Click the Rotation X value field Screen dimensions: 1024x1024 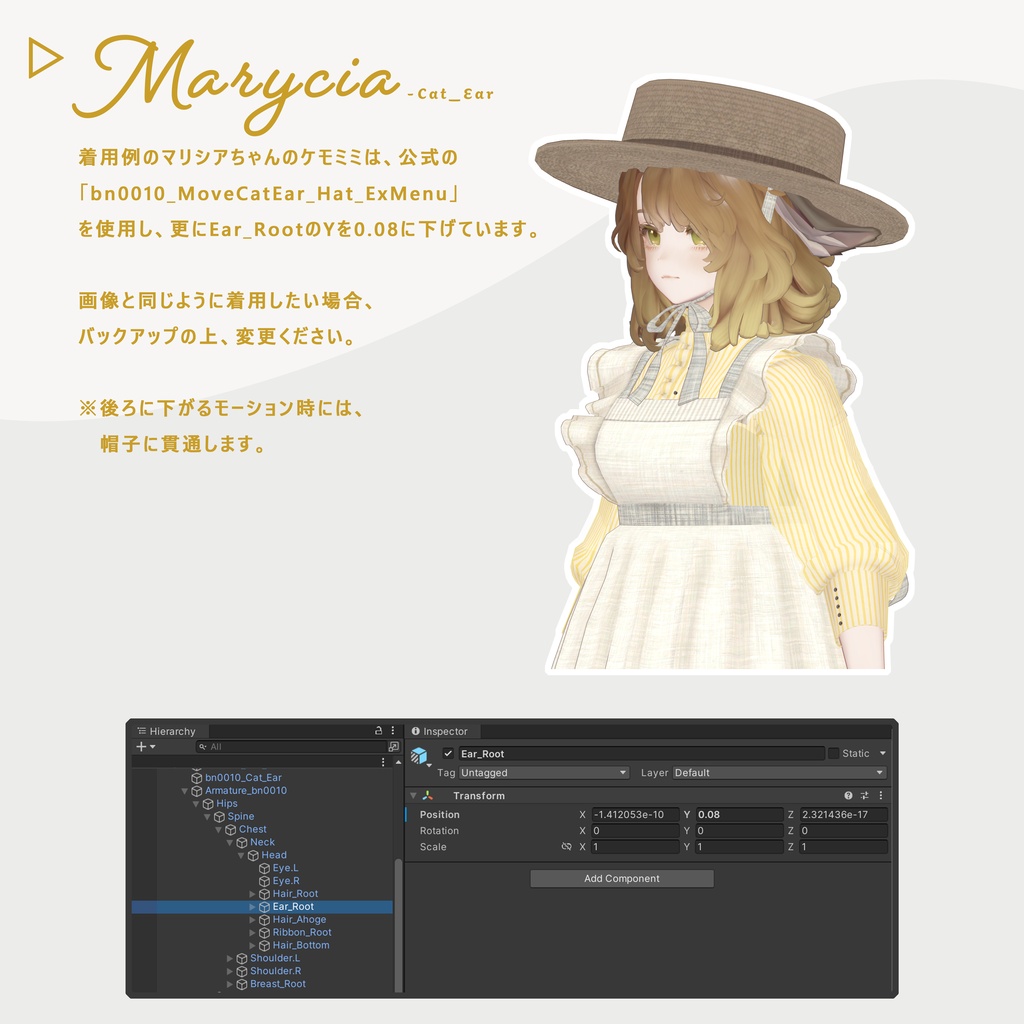click(635, 831)
